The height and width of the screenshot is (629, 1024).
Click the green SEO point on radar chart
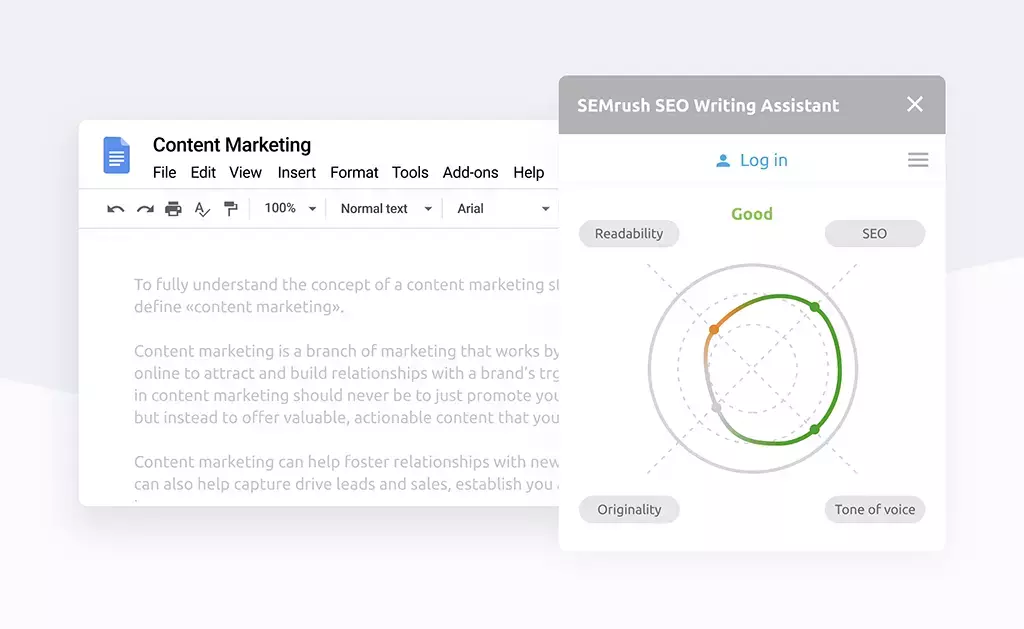click(814, 306)
